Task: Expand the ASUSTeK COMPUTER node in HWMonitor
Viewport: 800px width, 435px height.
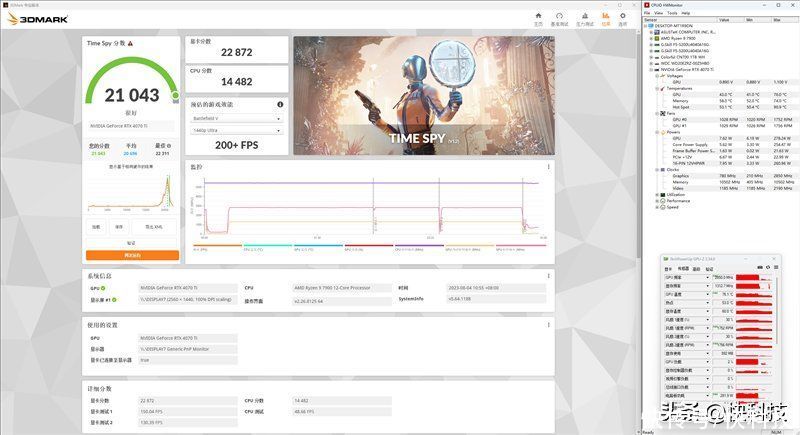Action: coord(651,32)
